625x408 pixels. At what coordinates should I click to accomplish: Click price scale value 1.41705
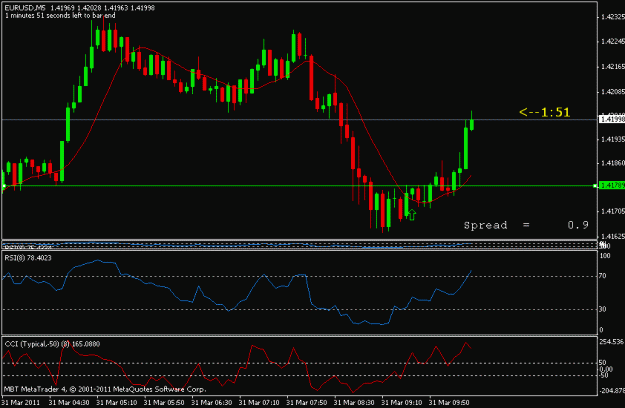(x=613, y=211)
